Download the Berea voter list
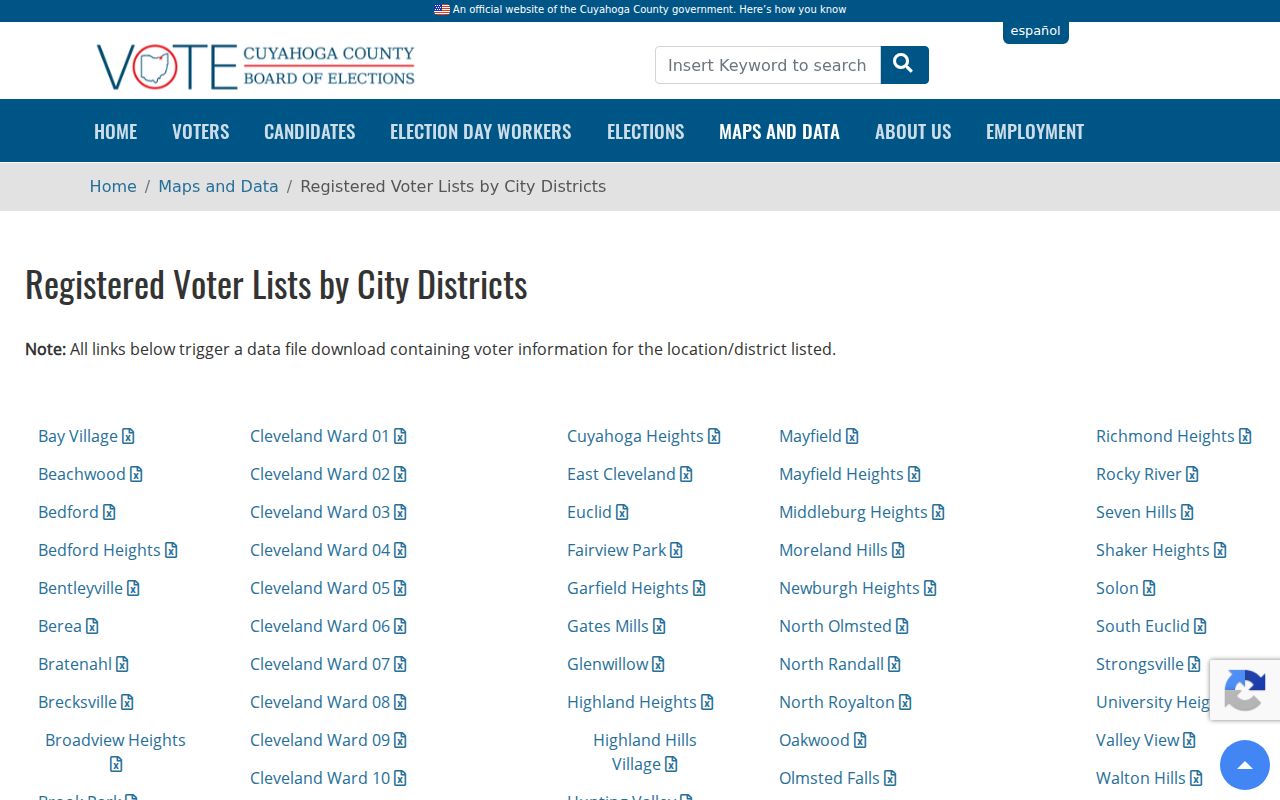Screen dimensions: 1280x800 pos(68,626)
